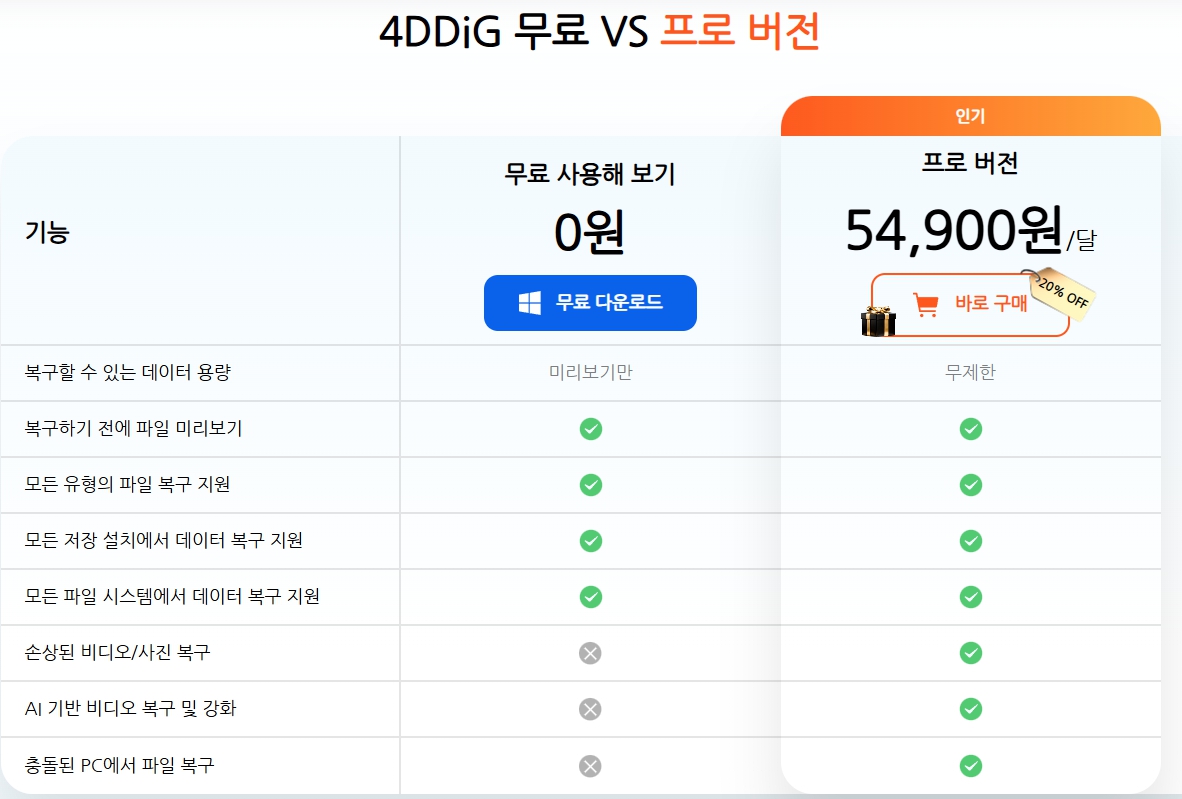Click pro check mark for 손상된 비디오/사진 복구
This screenshot has height=799, width=1182.
(971, 653)
